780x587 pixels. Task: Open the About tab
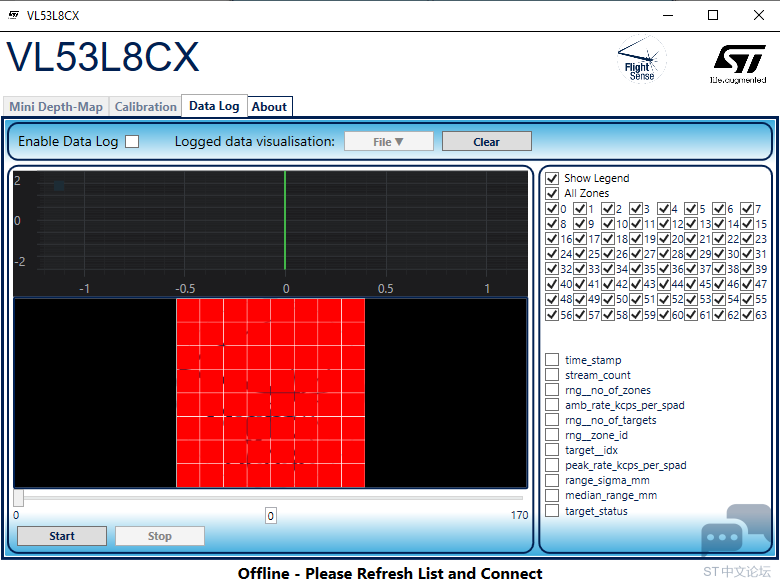pos(270,106)
